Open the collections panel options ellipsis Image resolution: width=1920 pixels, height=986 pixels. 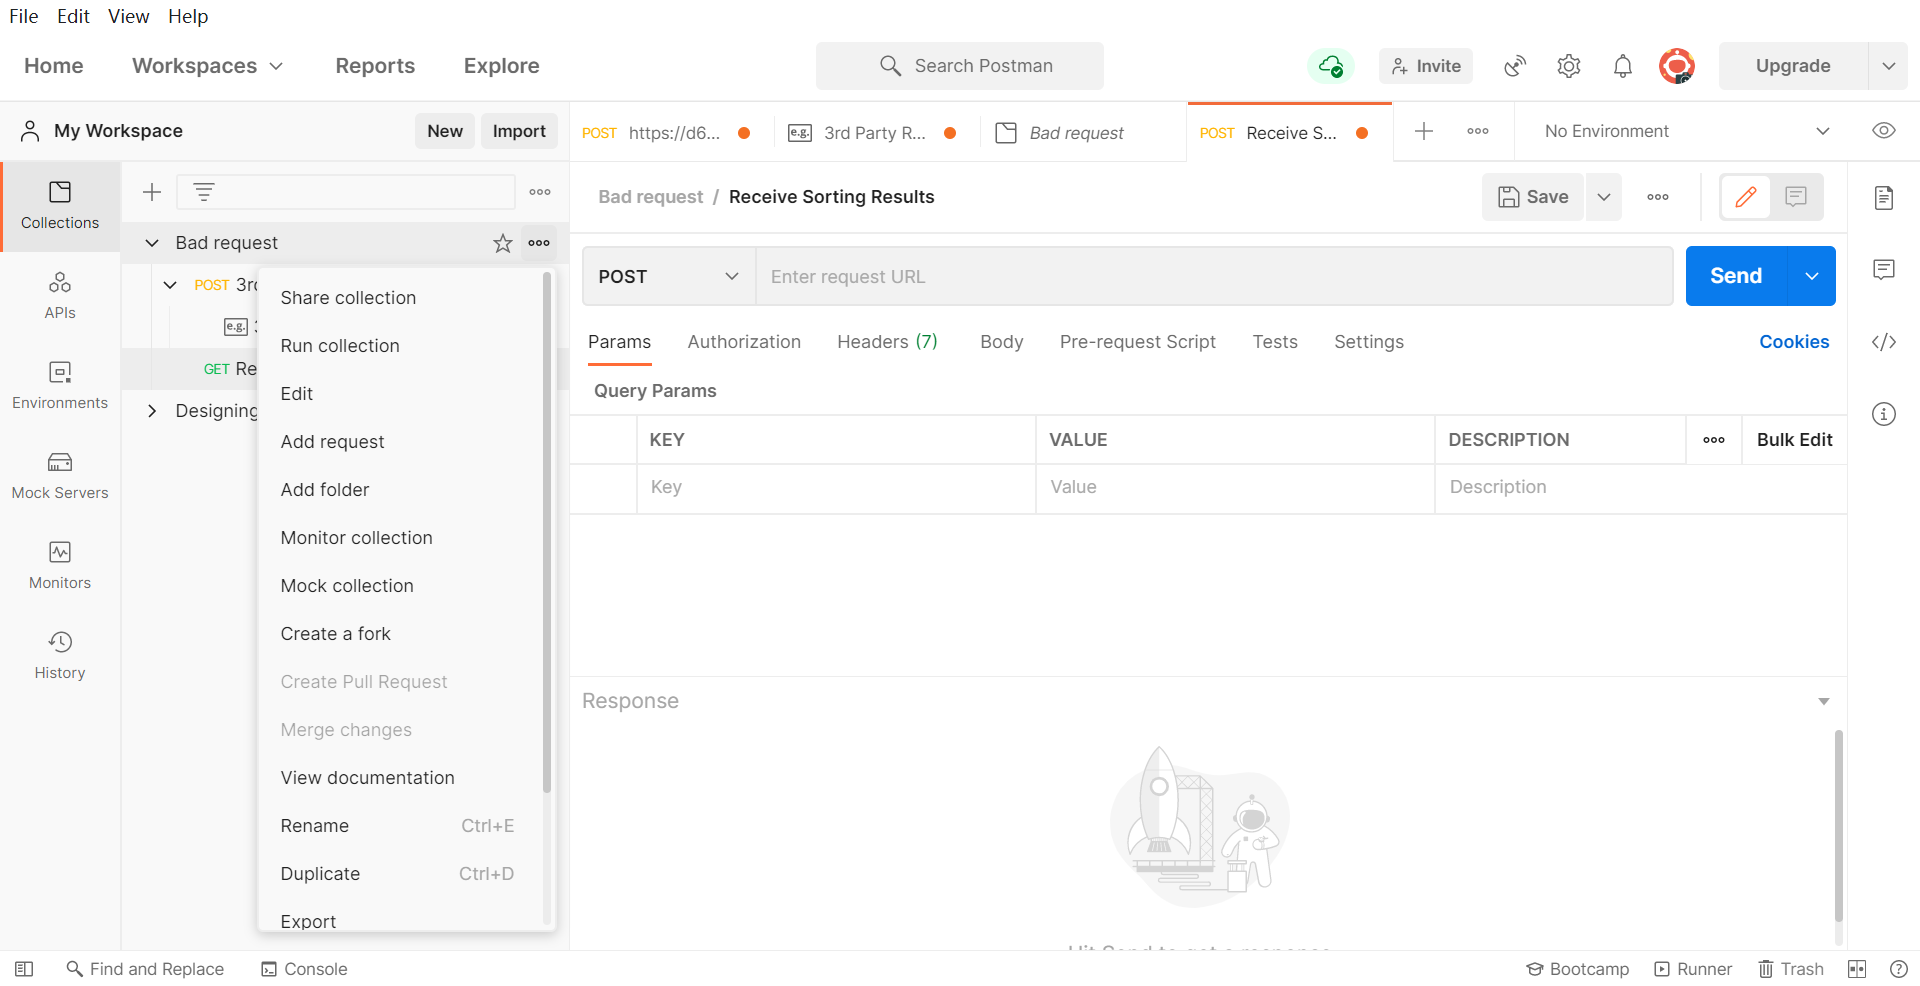(x=540, y=192)
